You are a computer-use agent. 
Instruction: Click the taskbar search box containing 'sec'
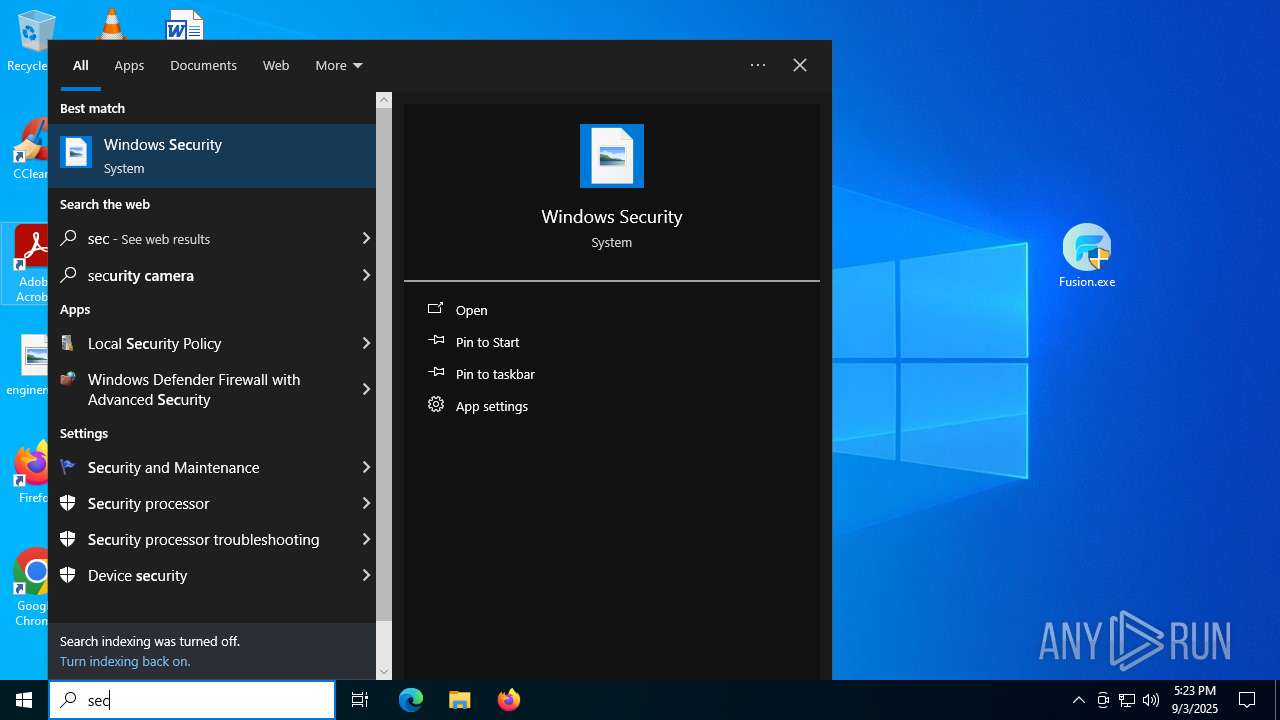tap(192, 700)
